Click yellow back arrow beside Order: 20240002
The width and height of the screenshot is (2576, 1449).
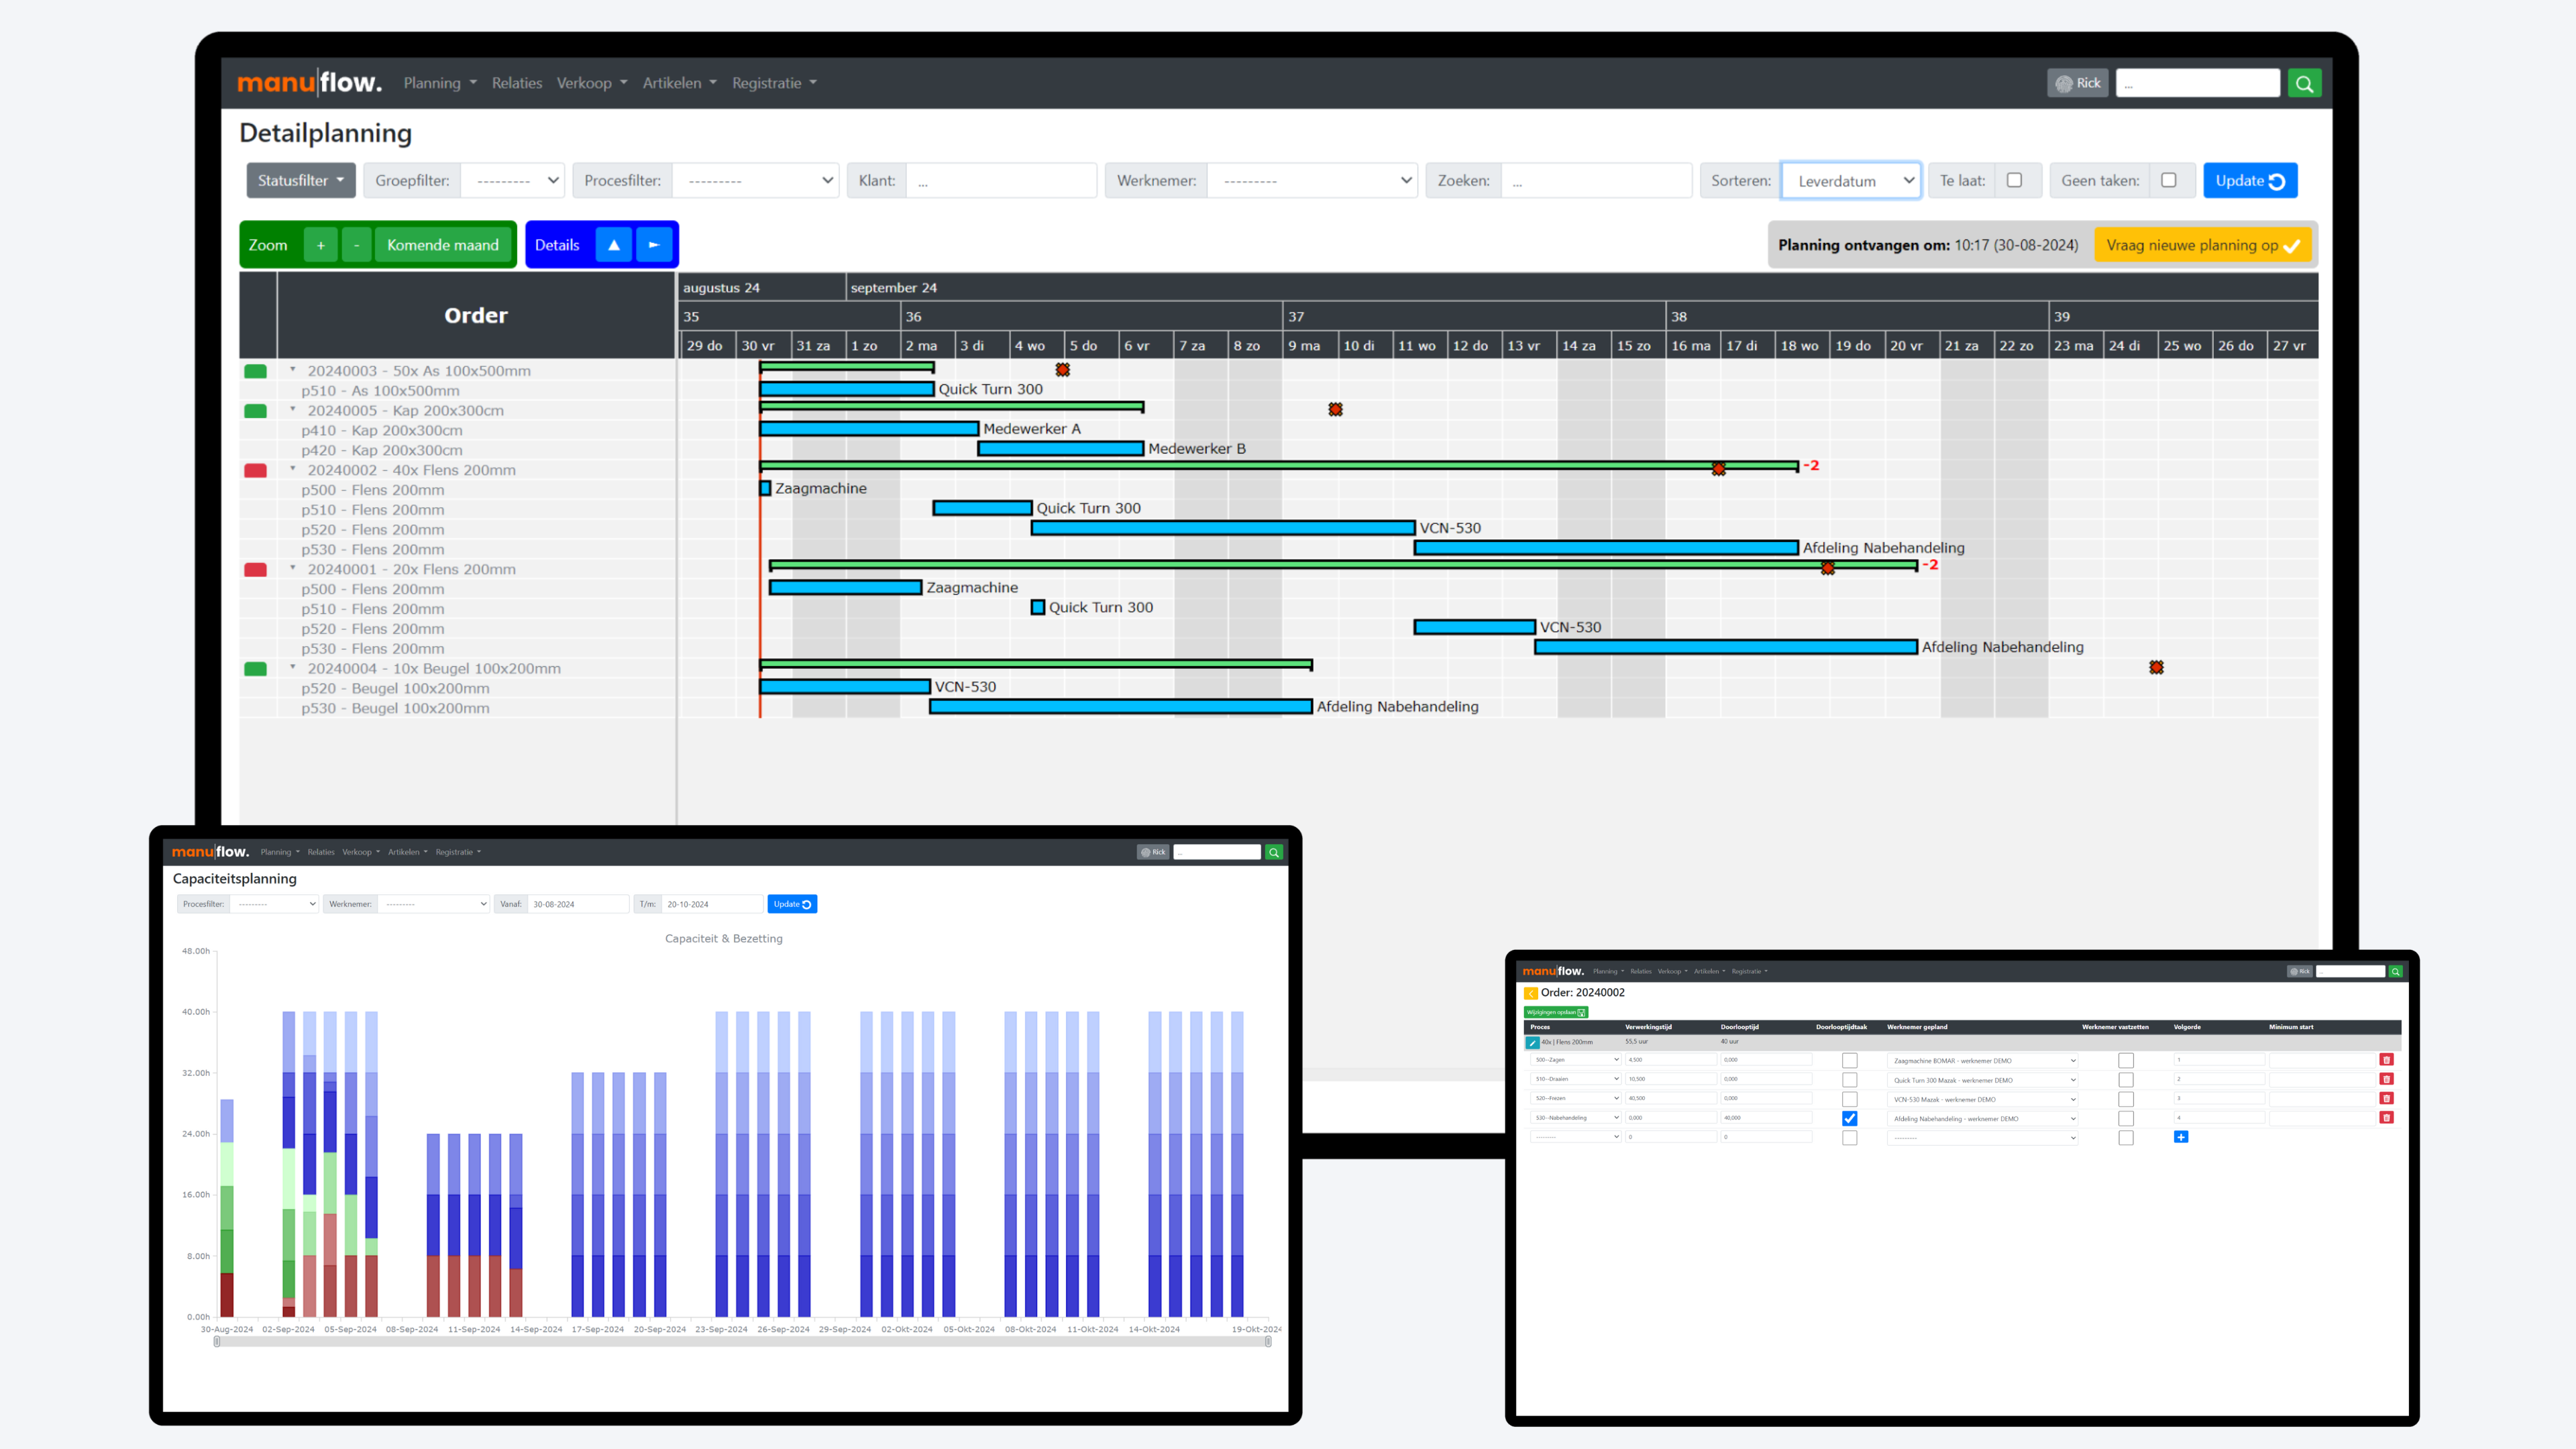point(1530,993)
